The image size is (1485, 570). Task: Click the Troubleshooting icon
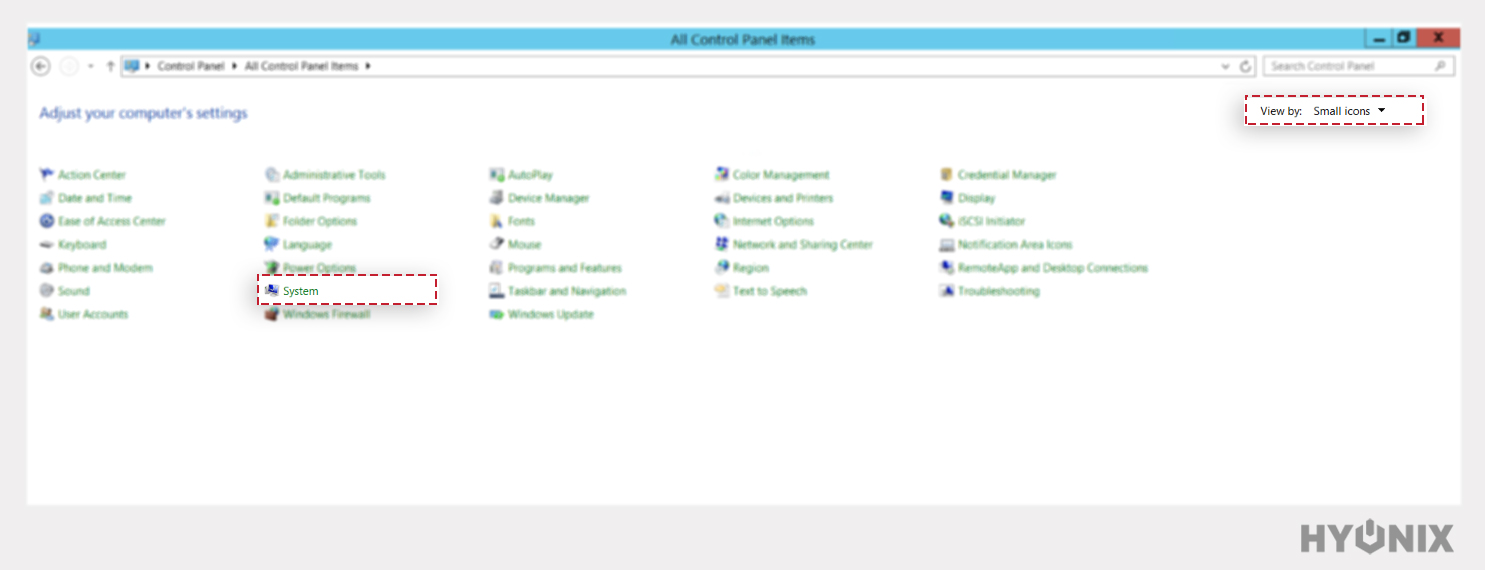946,291
